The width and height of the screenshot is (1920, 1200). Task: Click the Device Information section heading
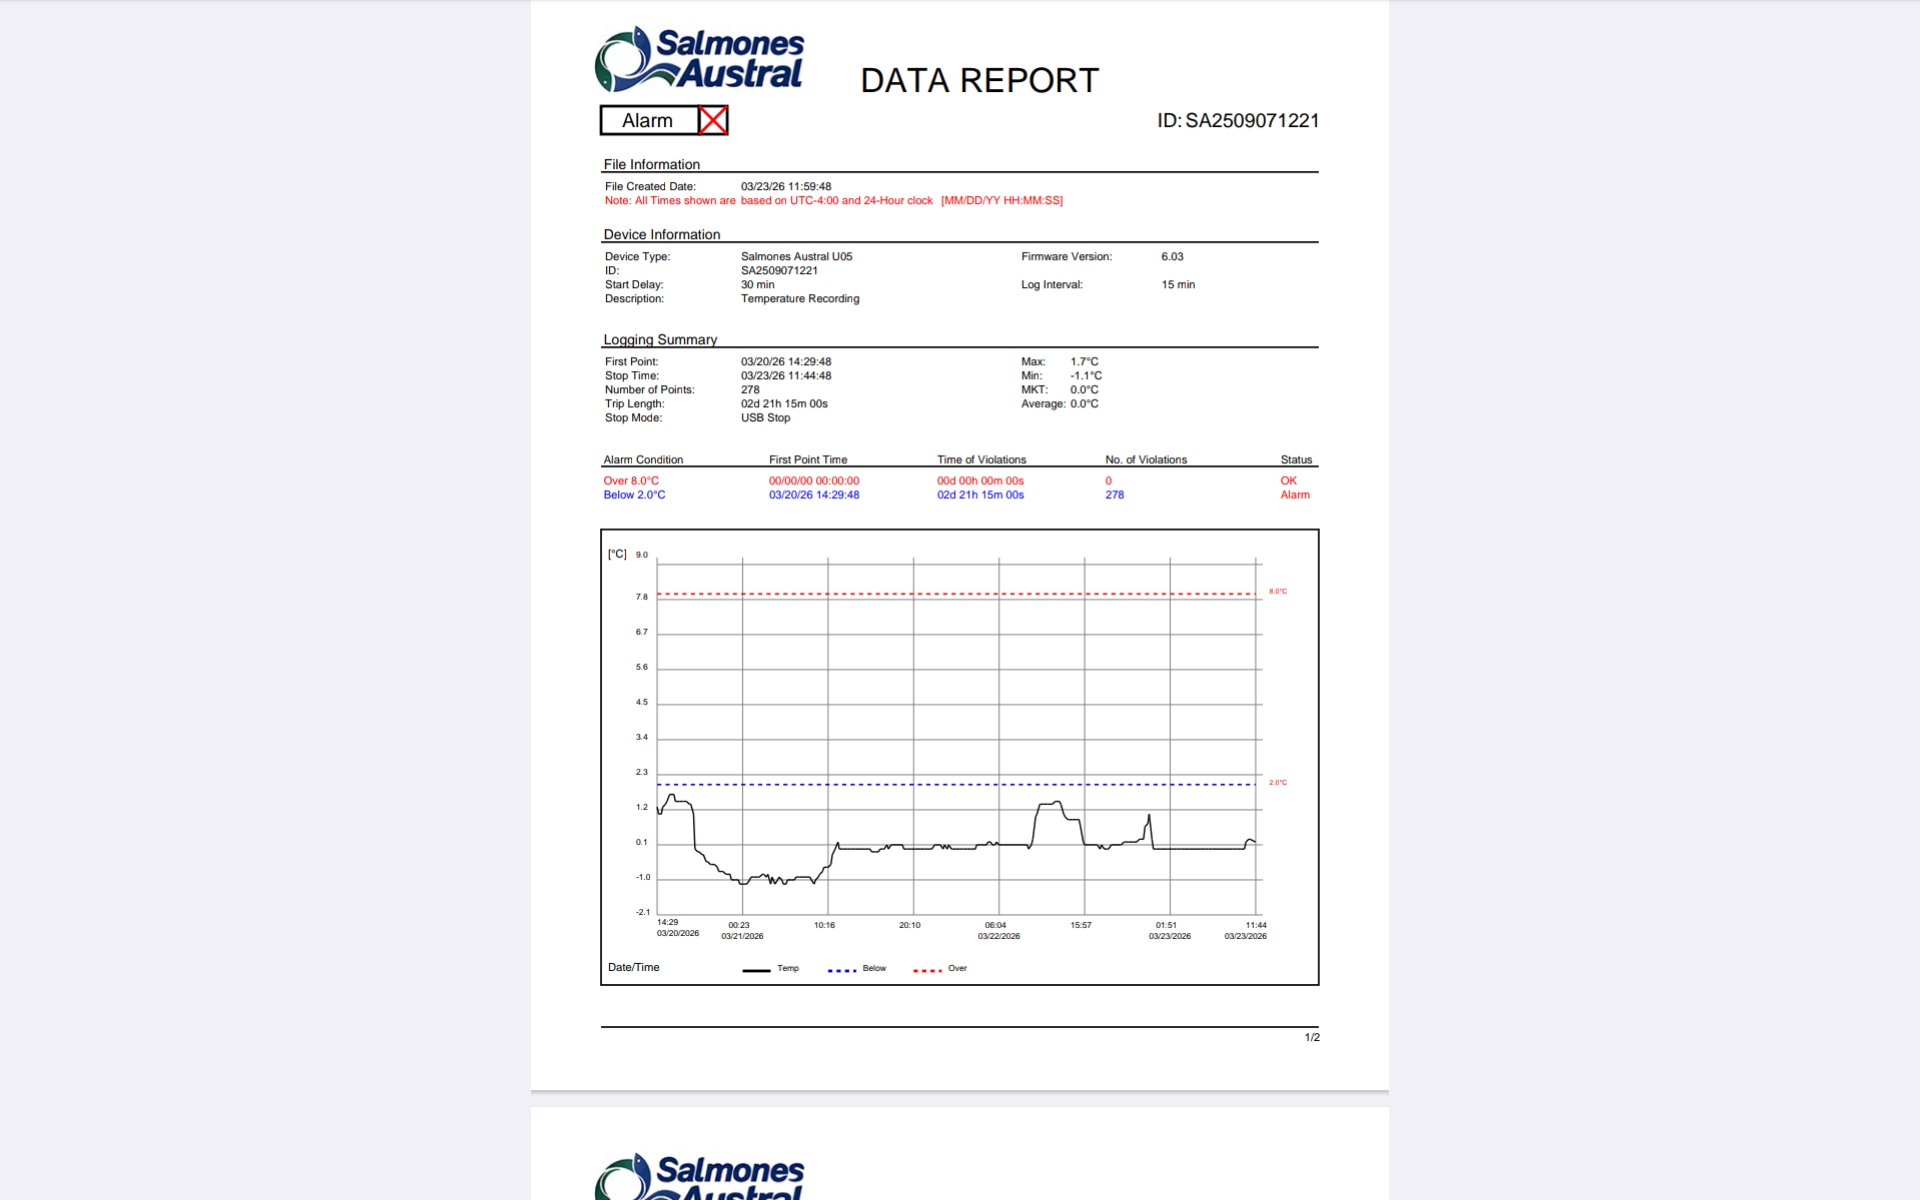[x=661, y=235]
